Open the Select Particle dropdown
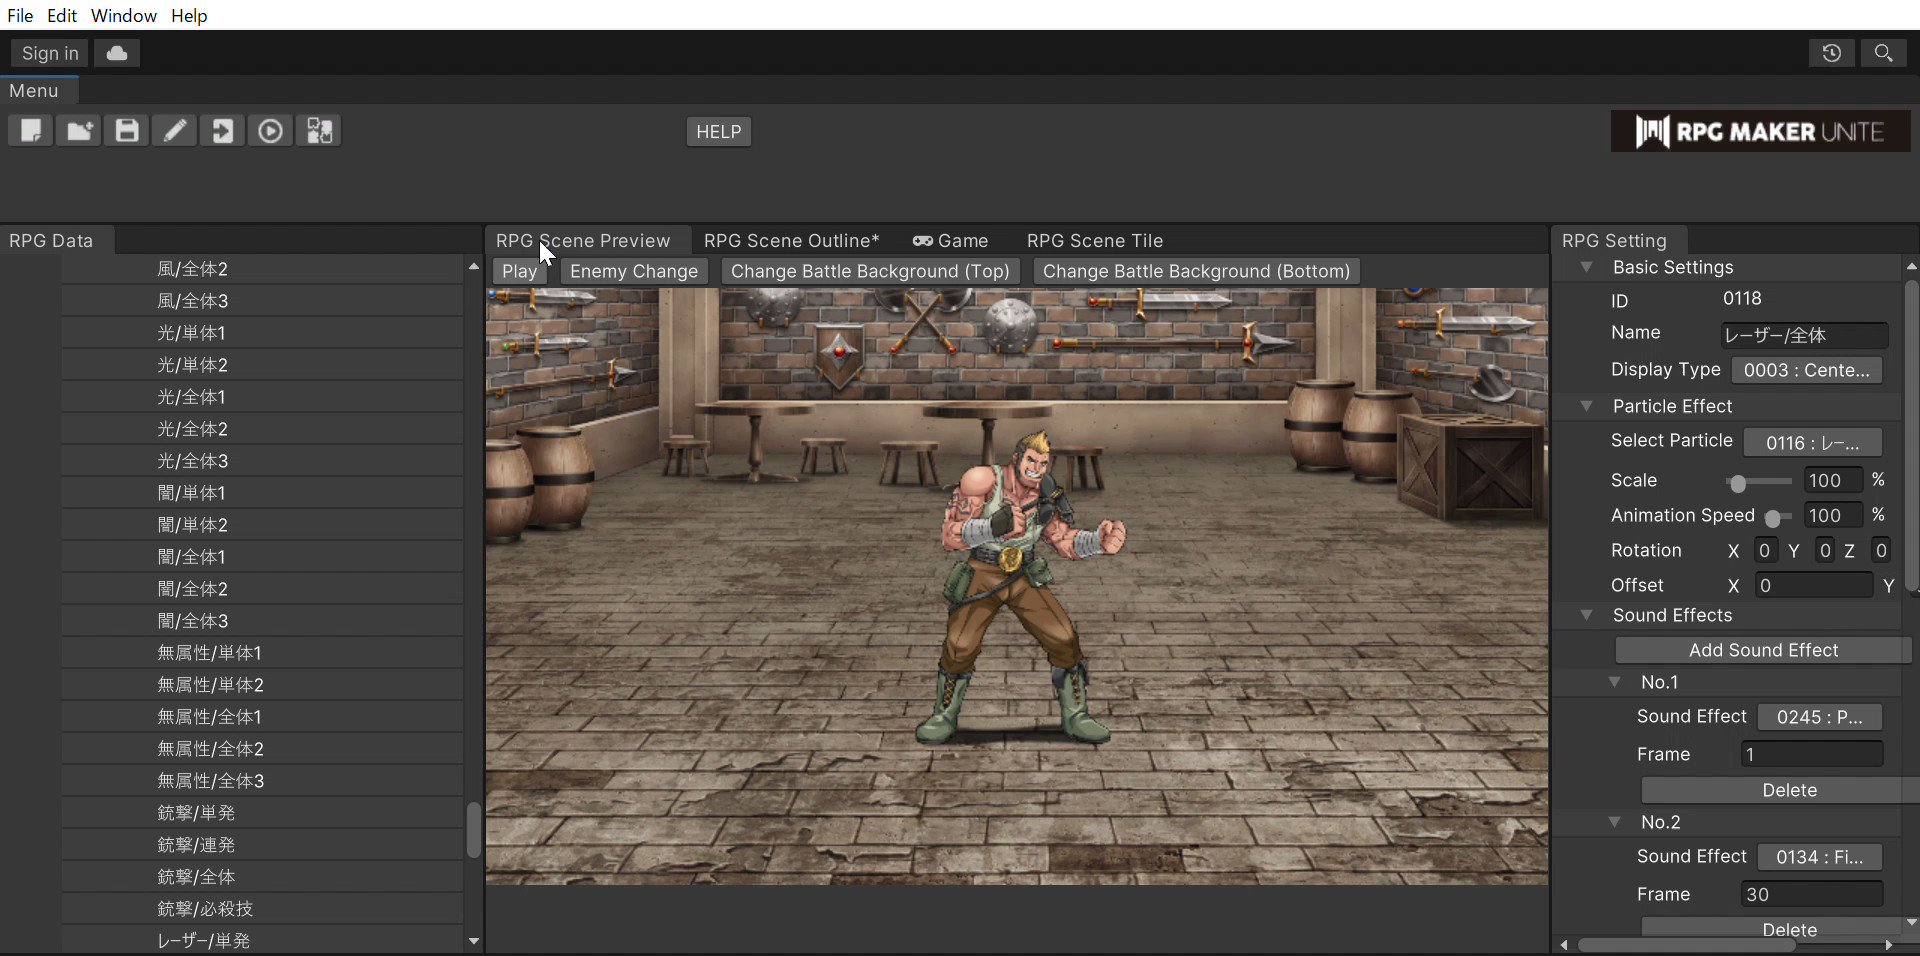The width and height of the screenshot is (1920, 956). 1813,442
